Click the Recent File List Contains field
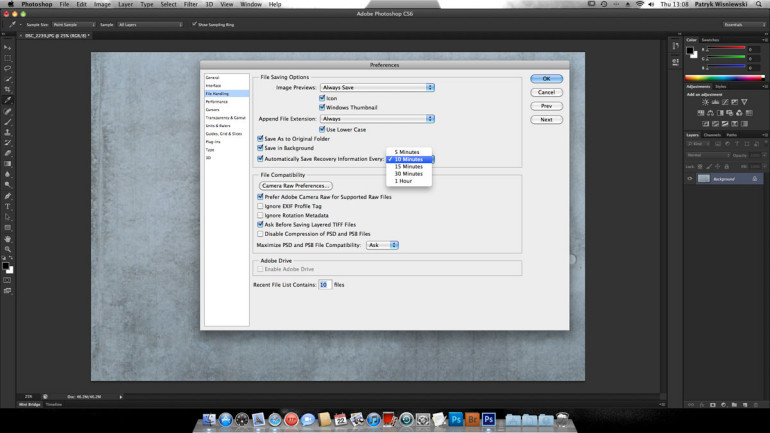Image resolution: width=770 pixels, height=433 pixels. click(x=325, y=285)
